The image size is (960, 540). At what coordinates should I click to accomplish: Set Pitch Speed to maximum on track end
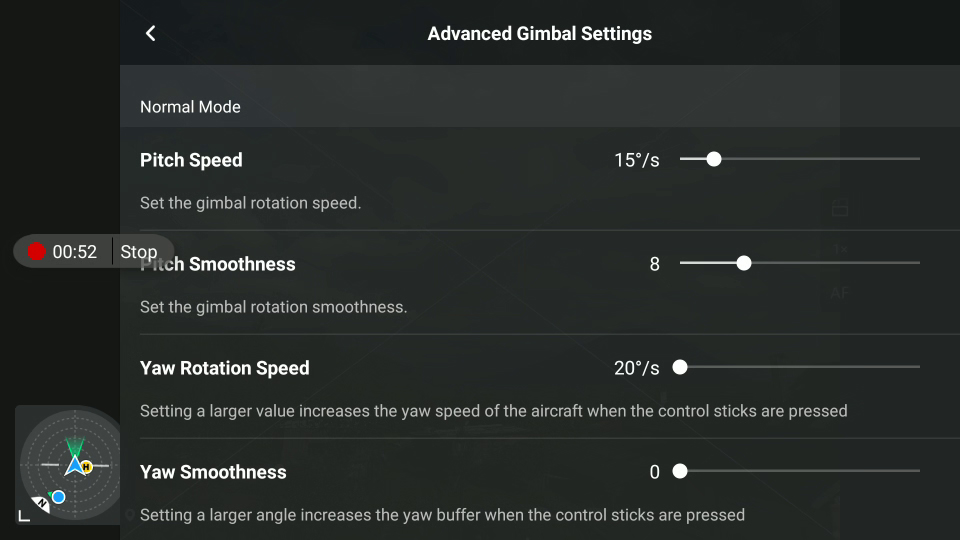[918, 159]
